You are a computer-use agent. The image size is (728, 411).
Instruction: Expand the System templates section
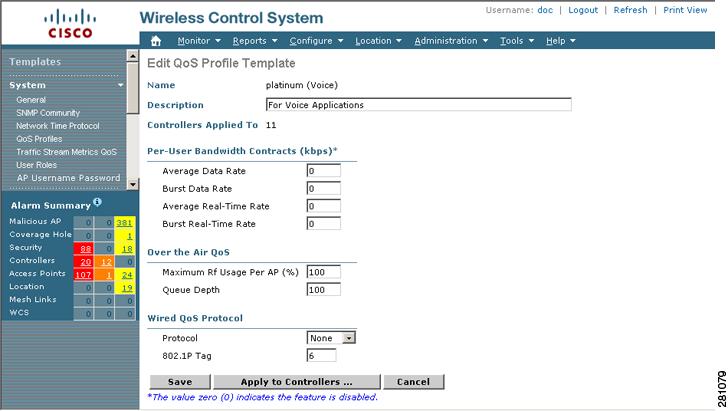click(x=66, y=85)
